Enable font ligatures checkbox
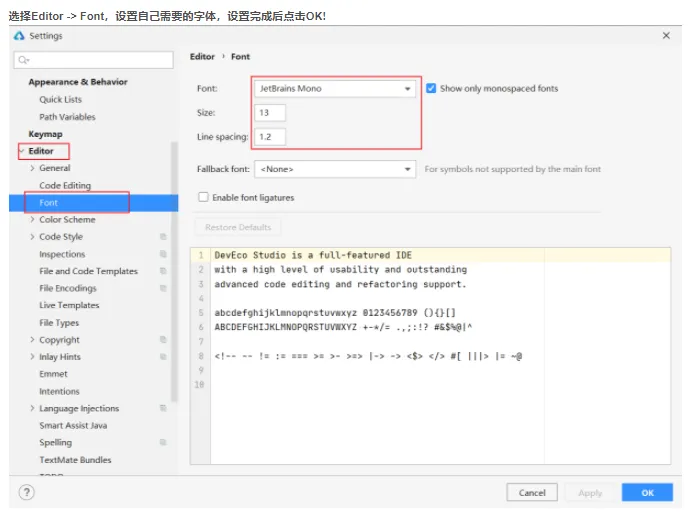 (x=203, y=197)
